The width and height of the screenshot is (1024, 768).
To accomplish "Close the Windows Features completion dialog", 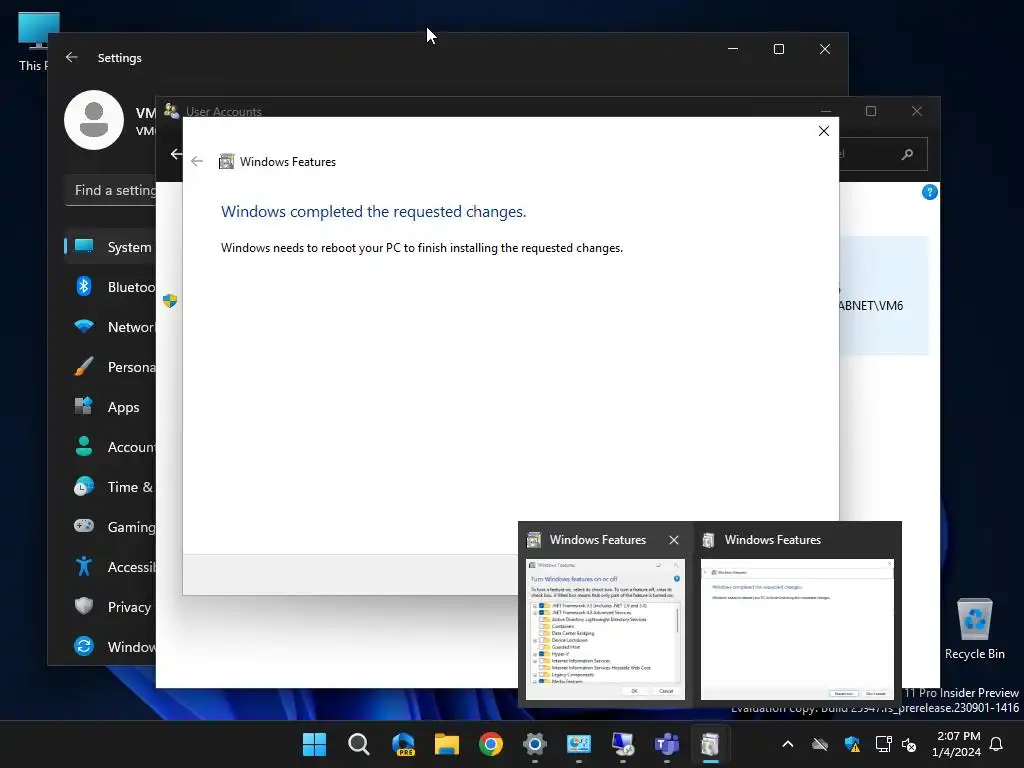I will coord(824,131).
